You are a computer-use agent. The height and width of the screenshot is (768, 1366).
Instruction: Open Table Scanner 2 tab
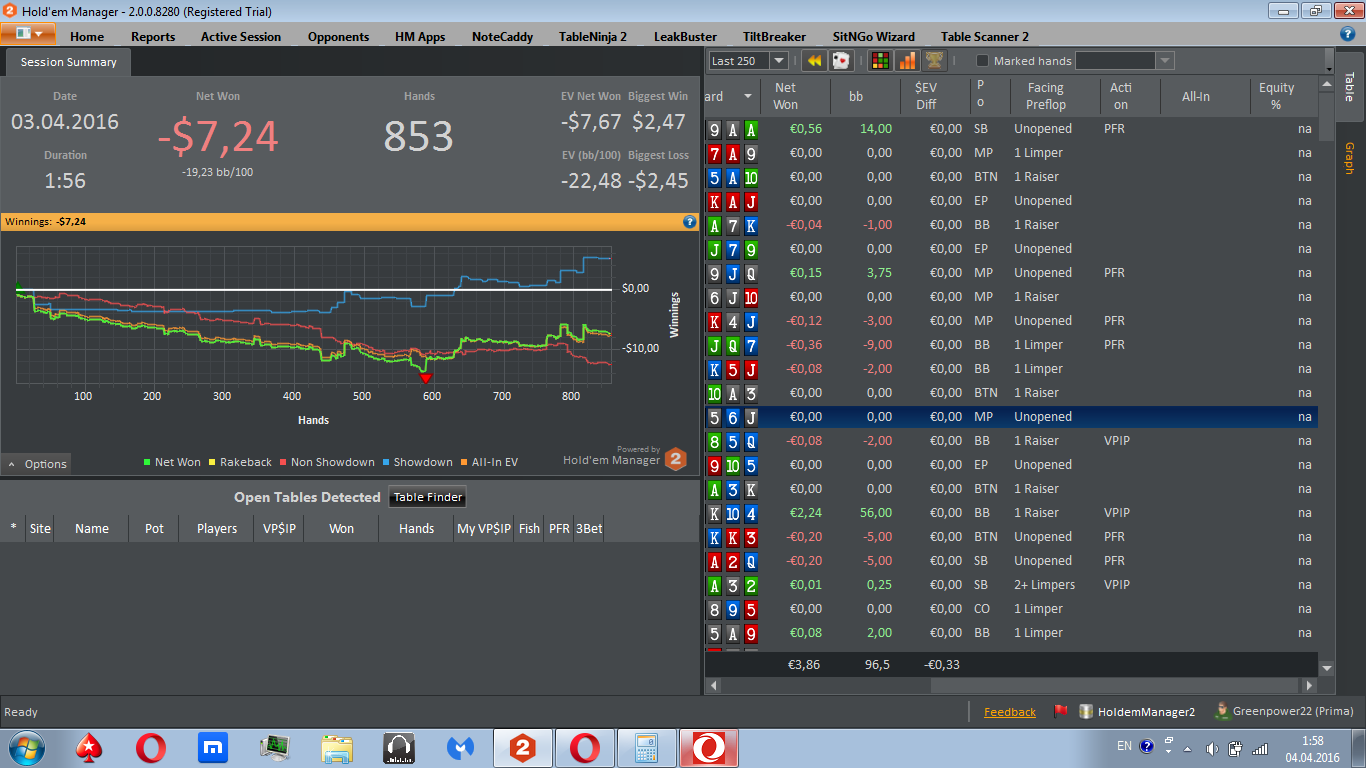coord(985,36)
